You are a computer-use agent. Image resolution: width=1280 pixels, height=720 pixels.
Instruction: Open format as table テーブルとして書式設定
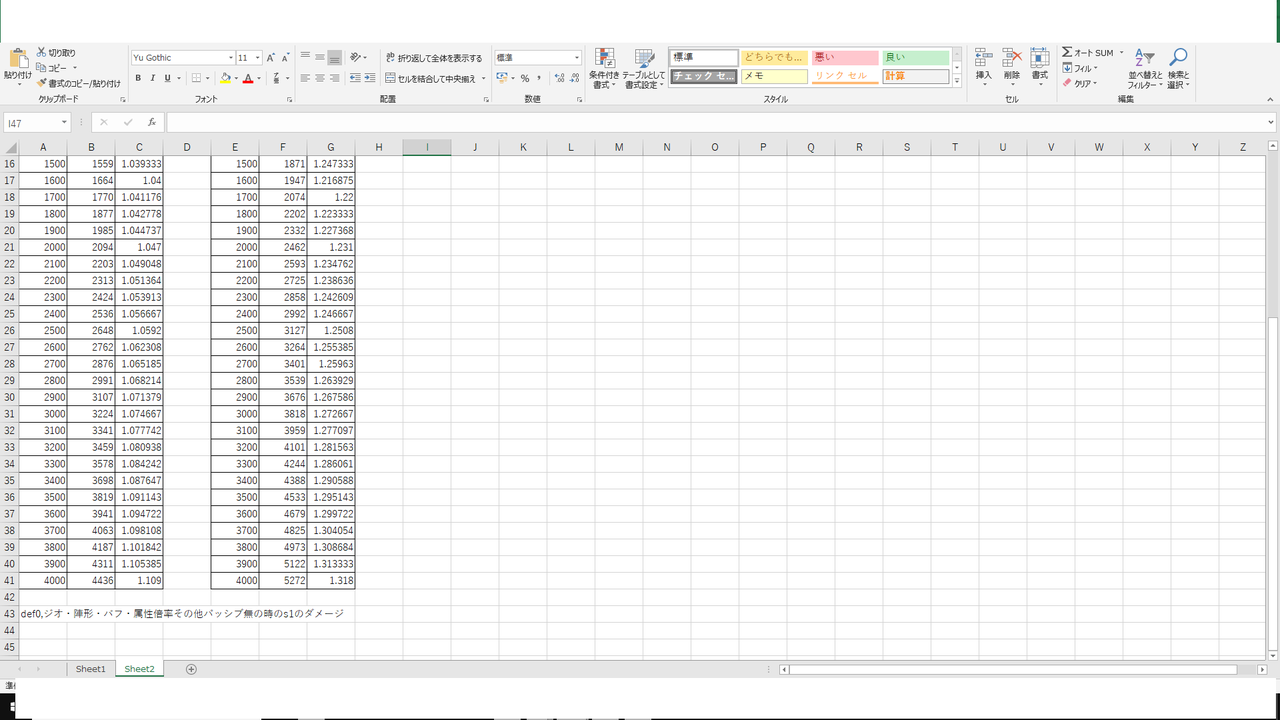644,69
